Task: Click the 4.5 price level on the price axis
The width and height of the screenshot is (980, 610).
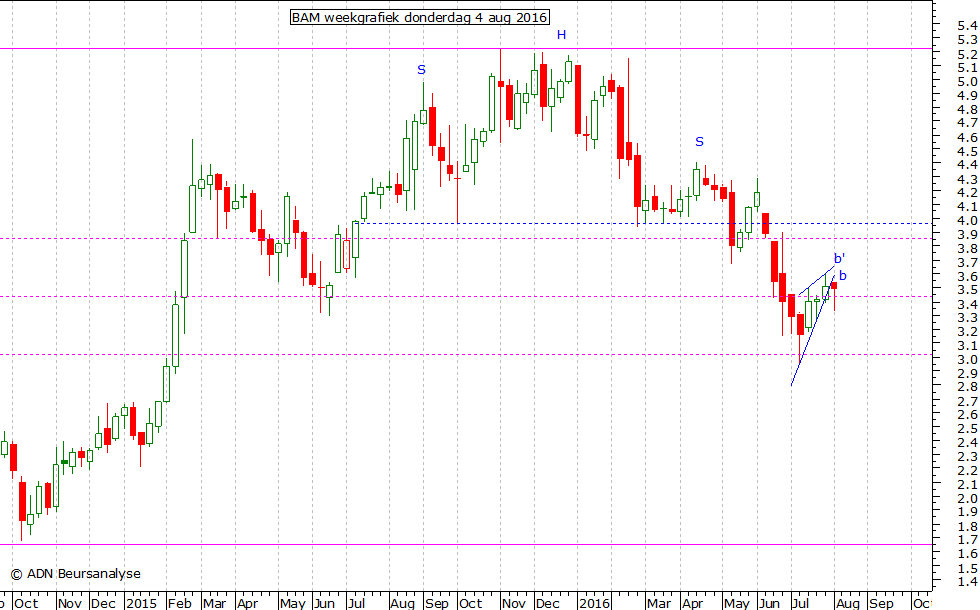Action: pyautogui.click(x=967, y=151)
